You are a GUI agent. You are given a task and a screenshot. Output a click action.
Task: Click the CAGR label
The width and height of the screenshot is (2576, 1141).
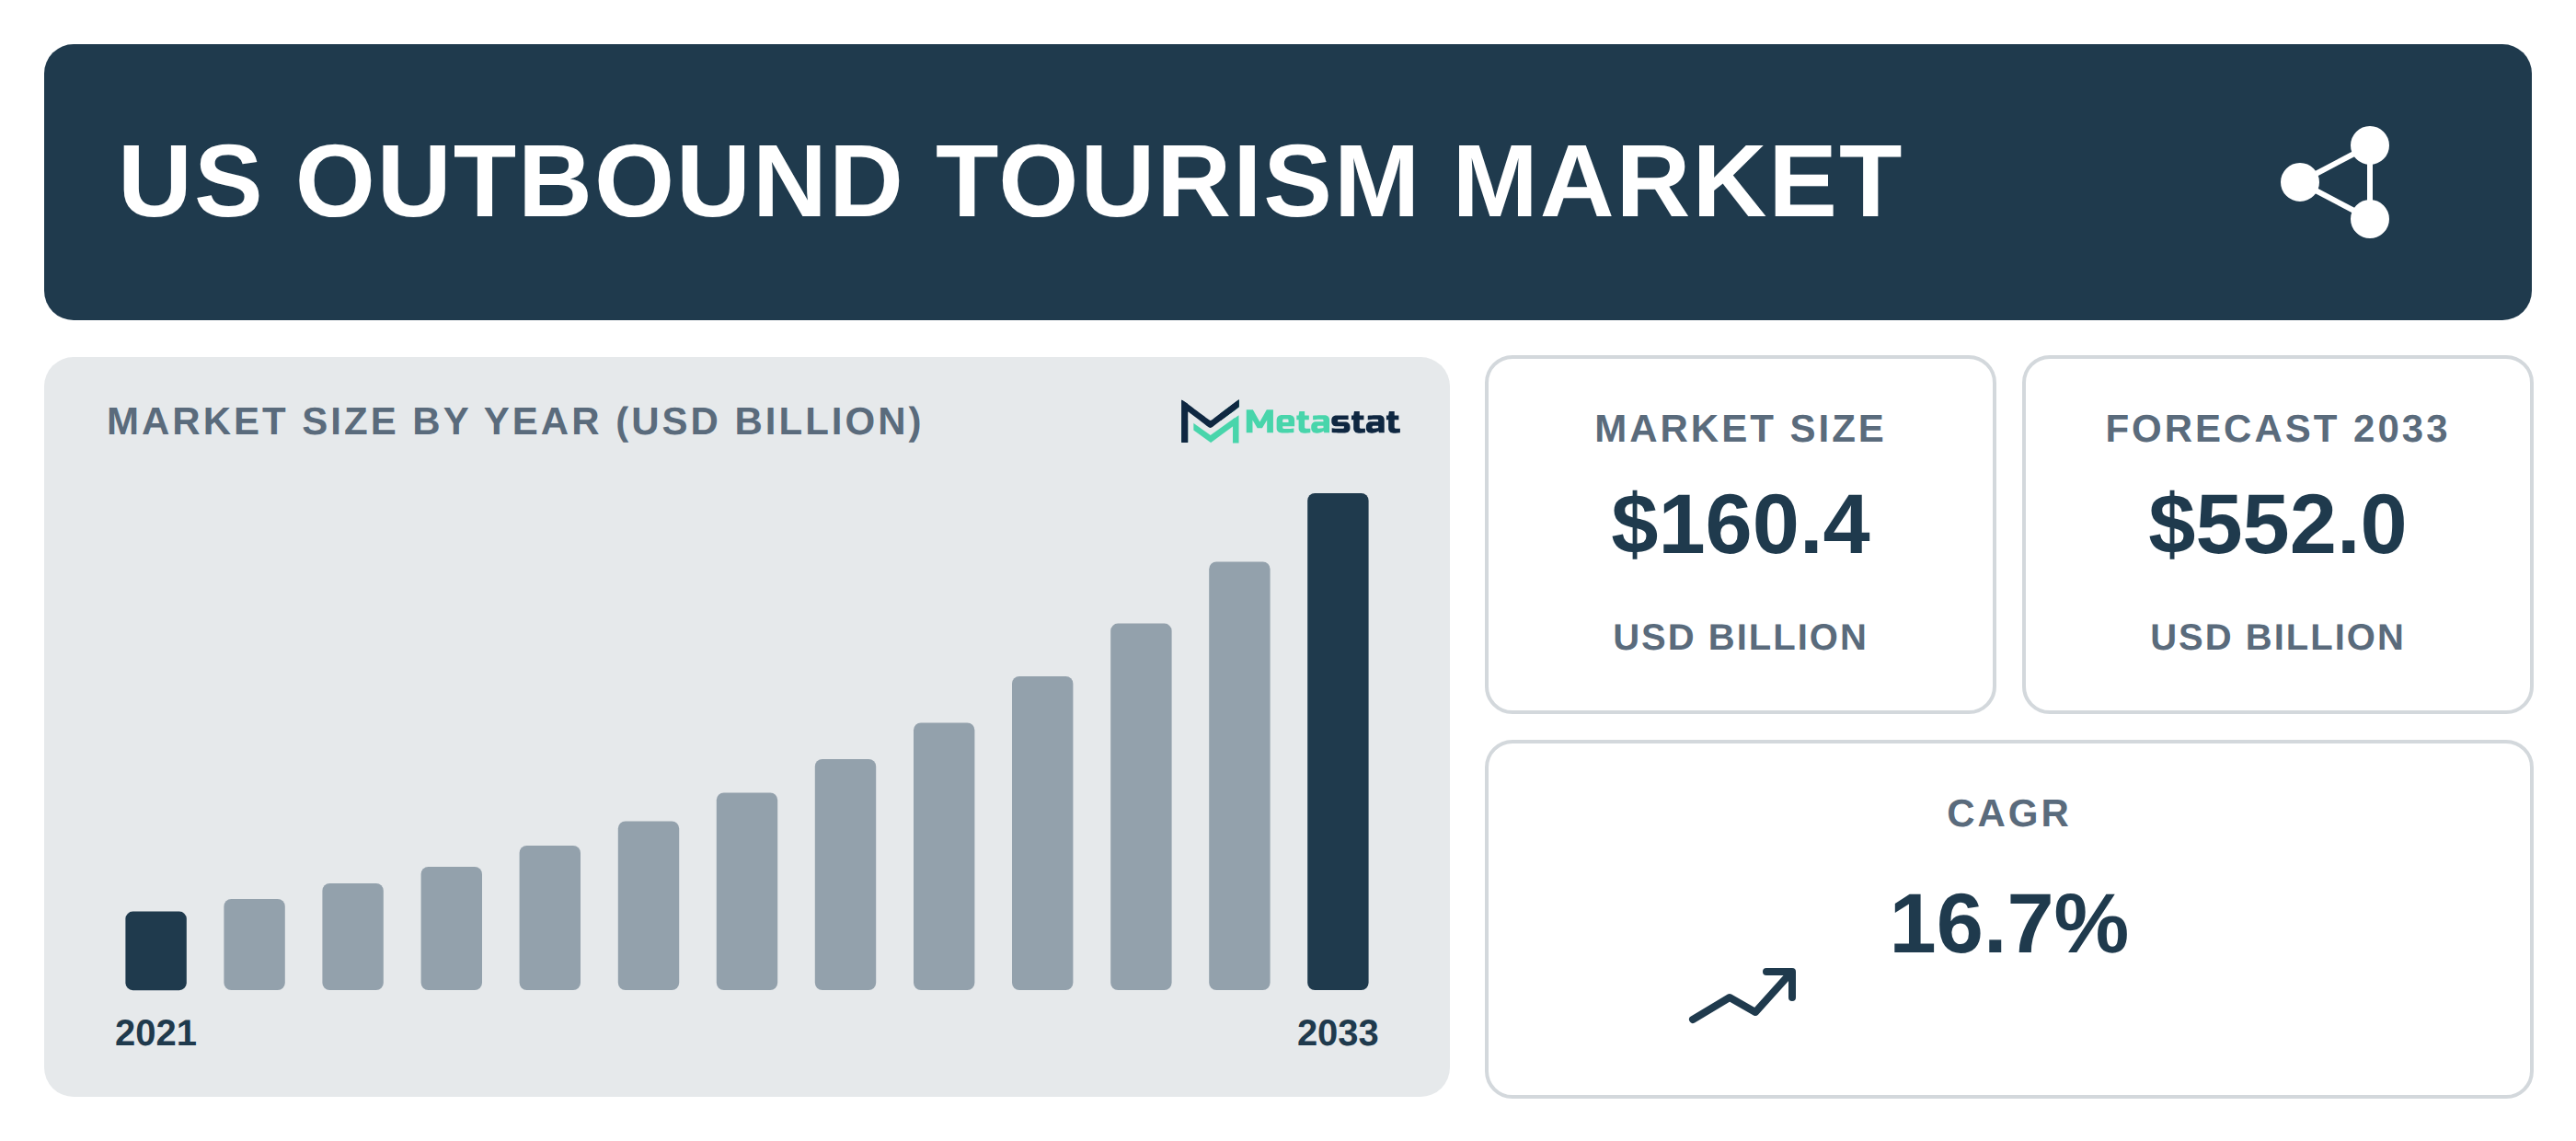(2008, 813)
